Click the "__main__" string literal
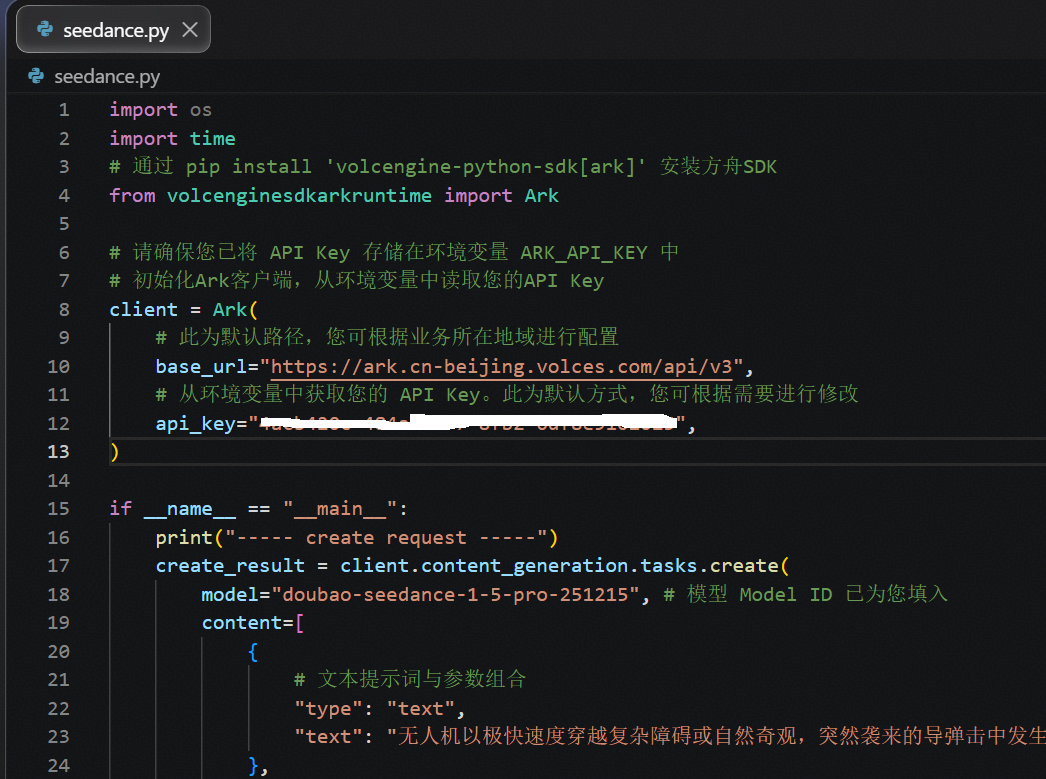The height and width of the screenshot is (779, 1046). tap(341, 509)
